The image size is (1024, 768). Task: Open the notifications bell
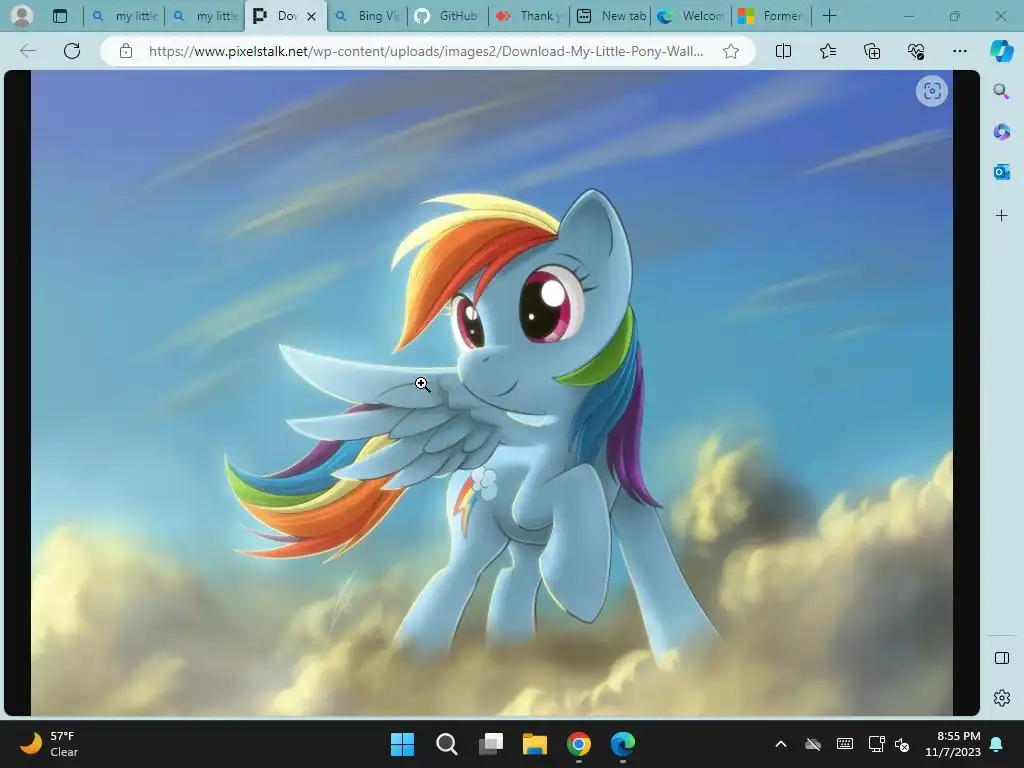[997, 744]
